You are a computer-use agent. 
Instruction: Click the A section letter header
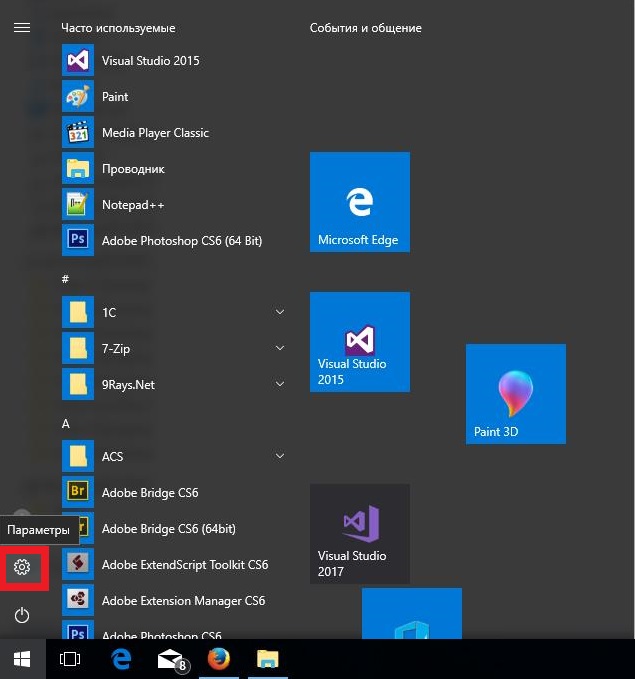click(x=65, y=424)
